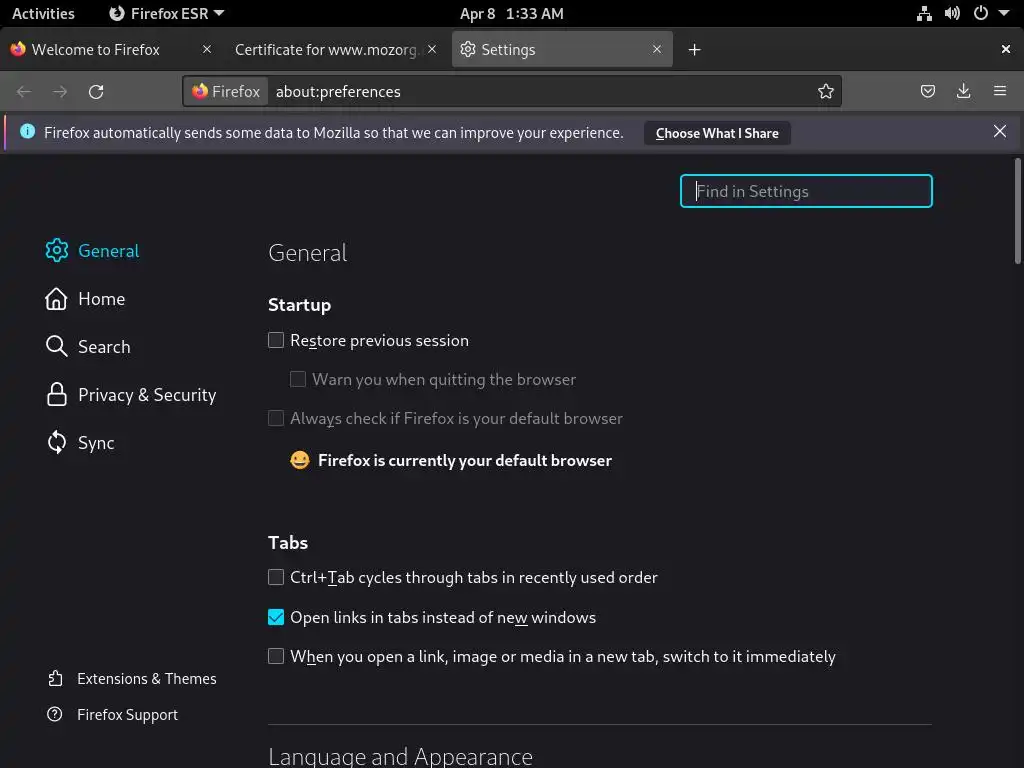Open the Firefox ESR app menu dropdown

pos(166,13)
